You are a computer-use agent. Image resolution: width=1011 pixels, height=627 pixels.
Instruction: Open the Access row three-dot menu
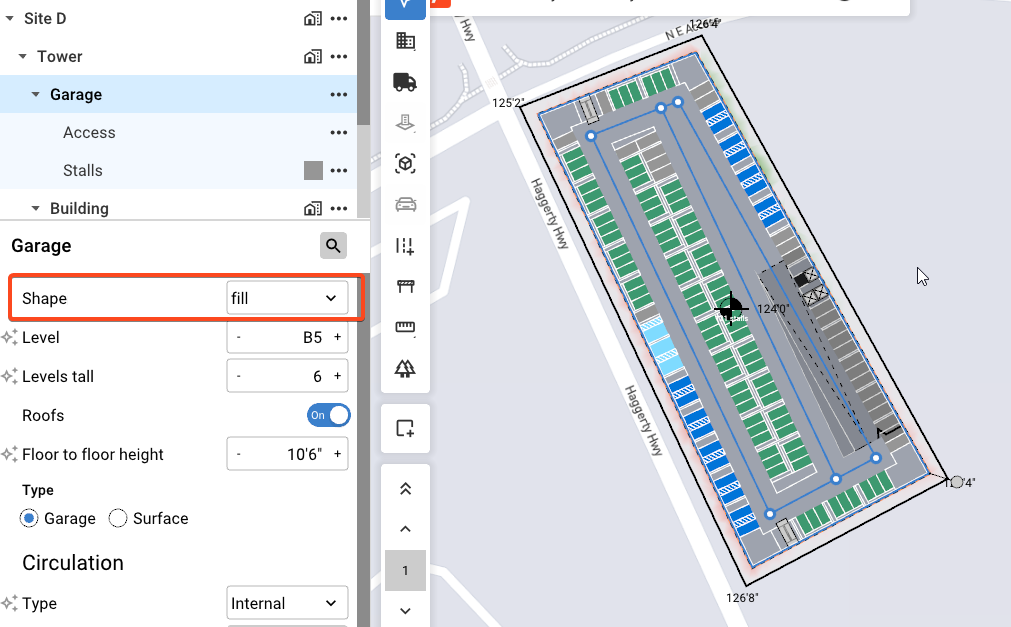(x=338, y=133)
